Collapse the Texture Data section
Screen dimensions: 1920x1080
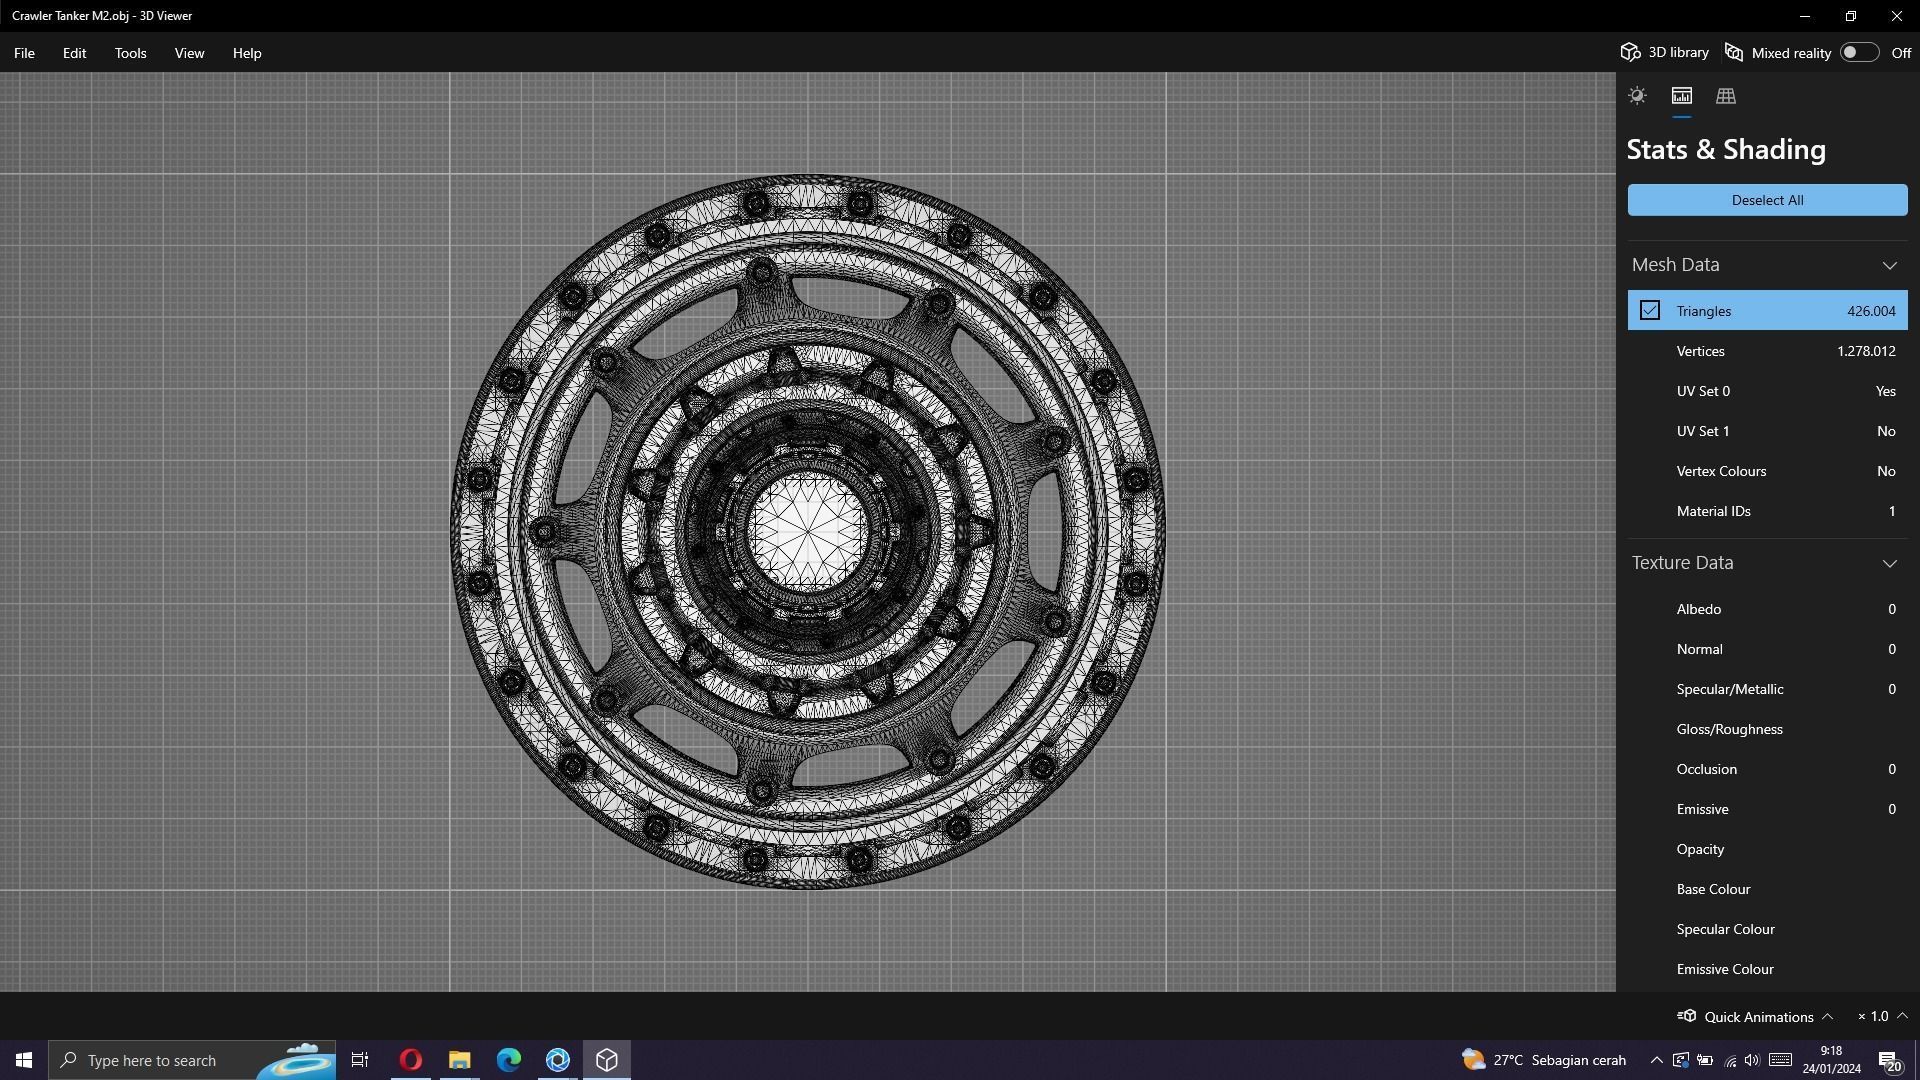click(x=1889, y=563)
